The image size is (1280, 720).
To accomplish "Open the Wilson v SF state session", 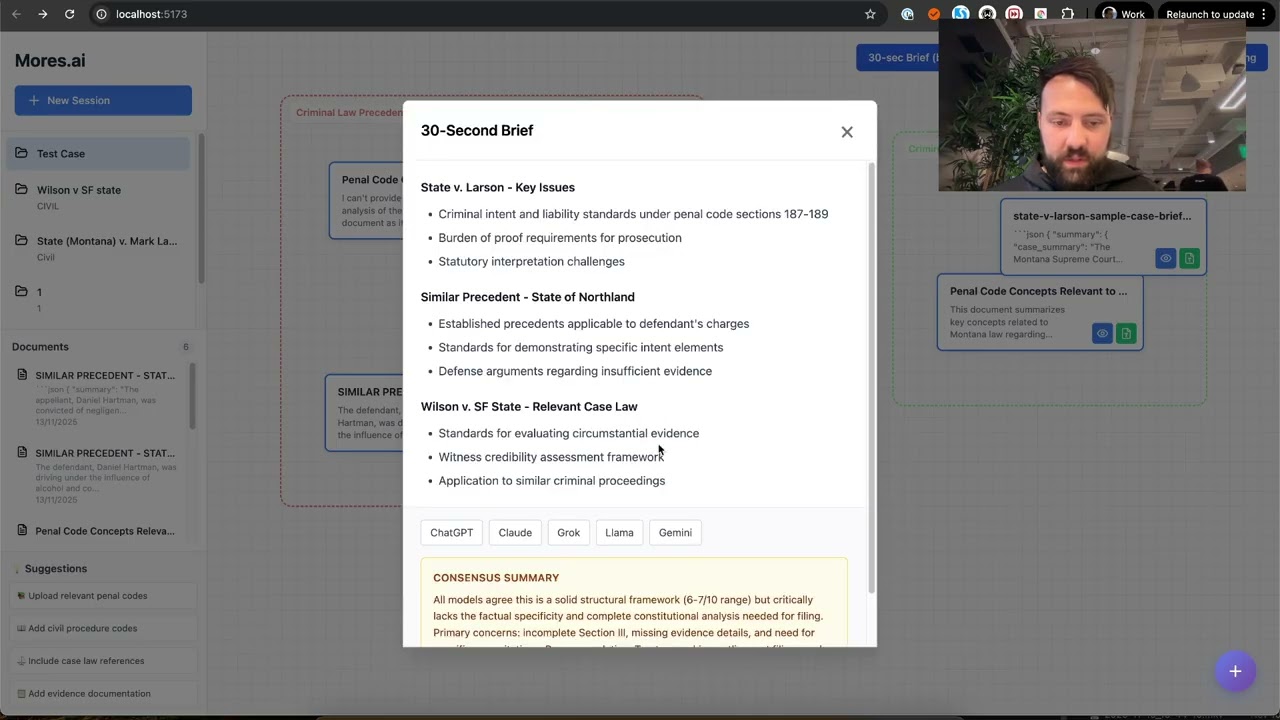I will (98, 197).
